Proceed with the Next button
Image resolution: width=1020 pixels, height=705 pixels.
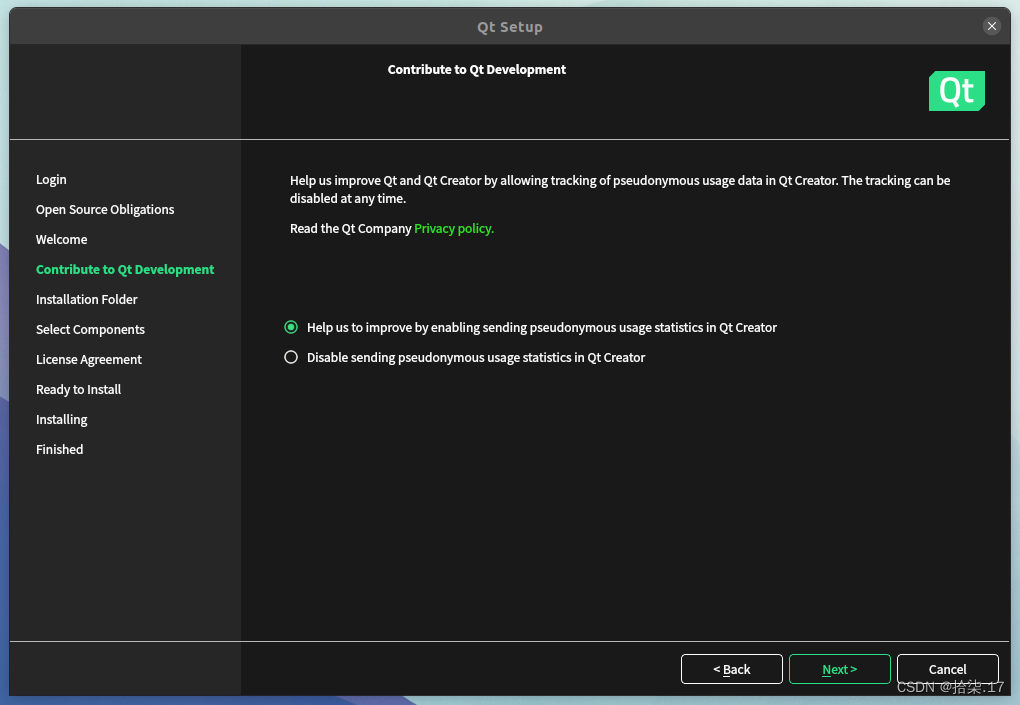coord(839,669)
